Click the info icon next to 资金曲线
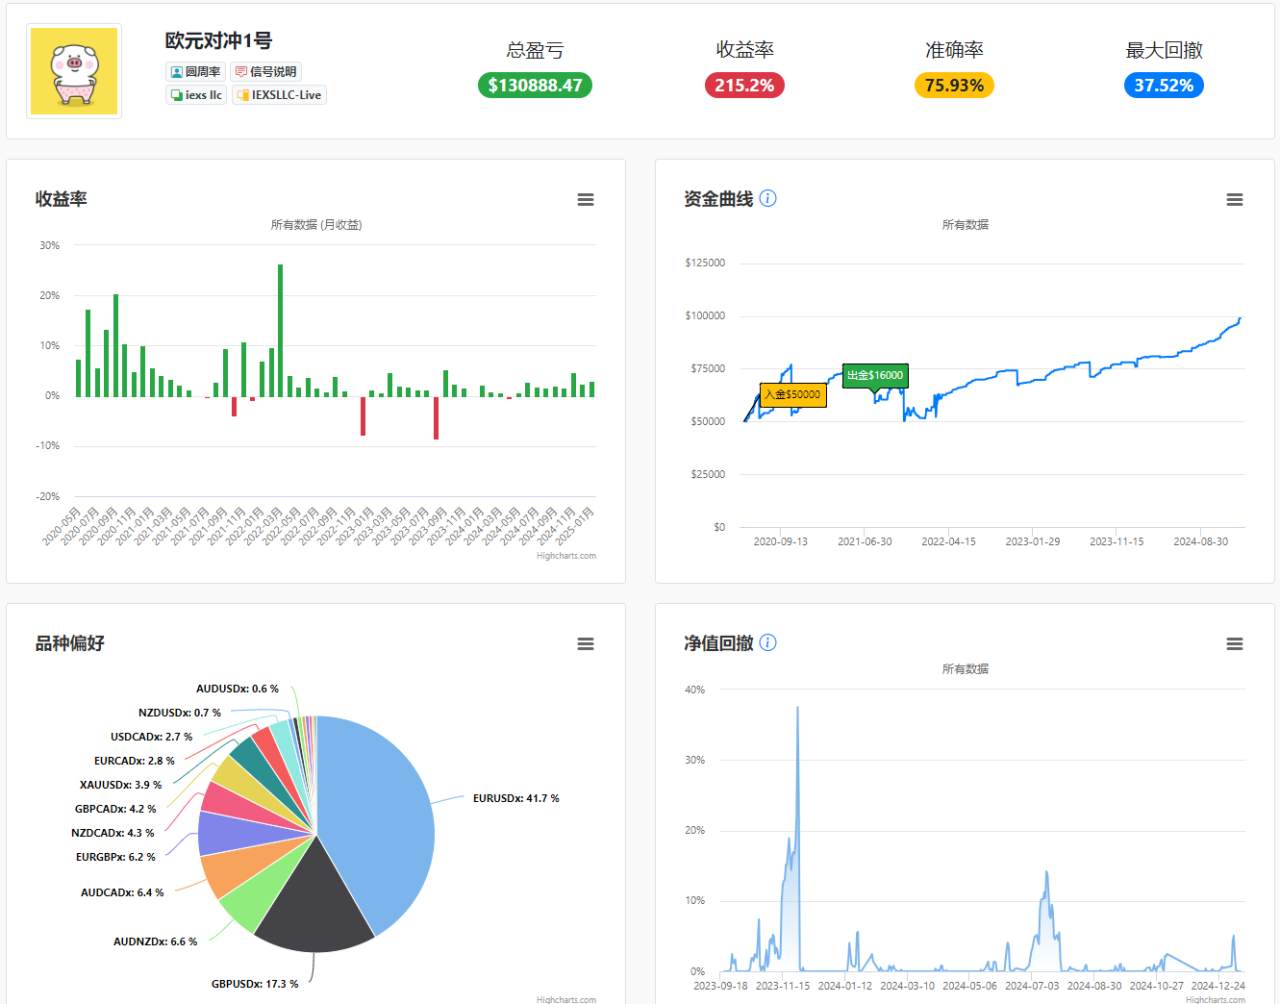 coord(768,198)
